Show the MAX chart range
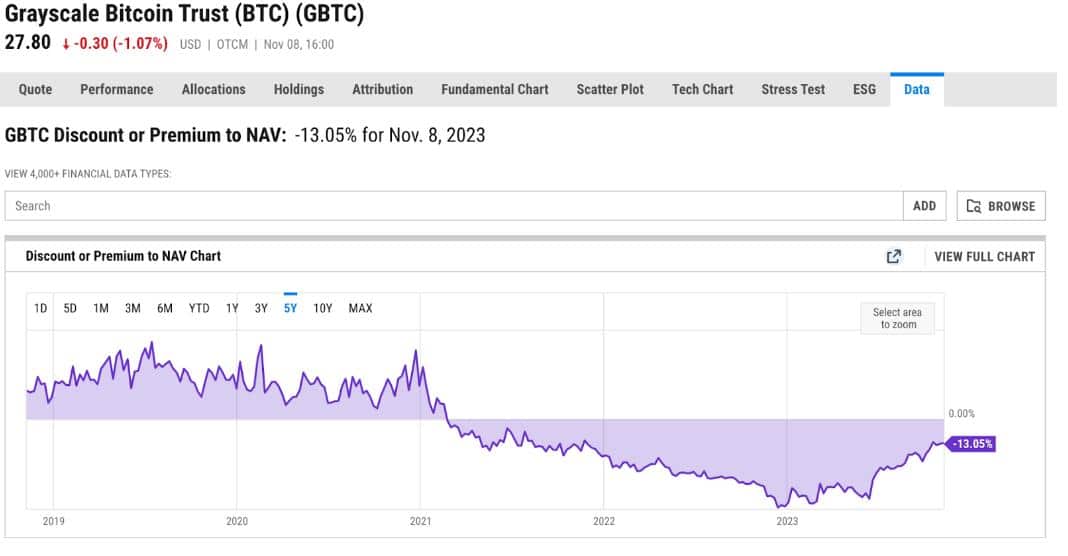Viewport: 1068px width, 556px height. point(360,308)
